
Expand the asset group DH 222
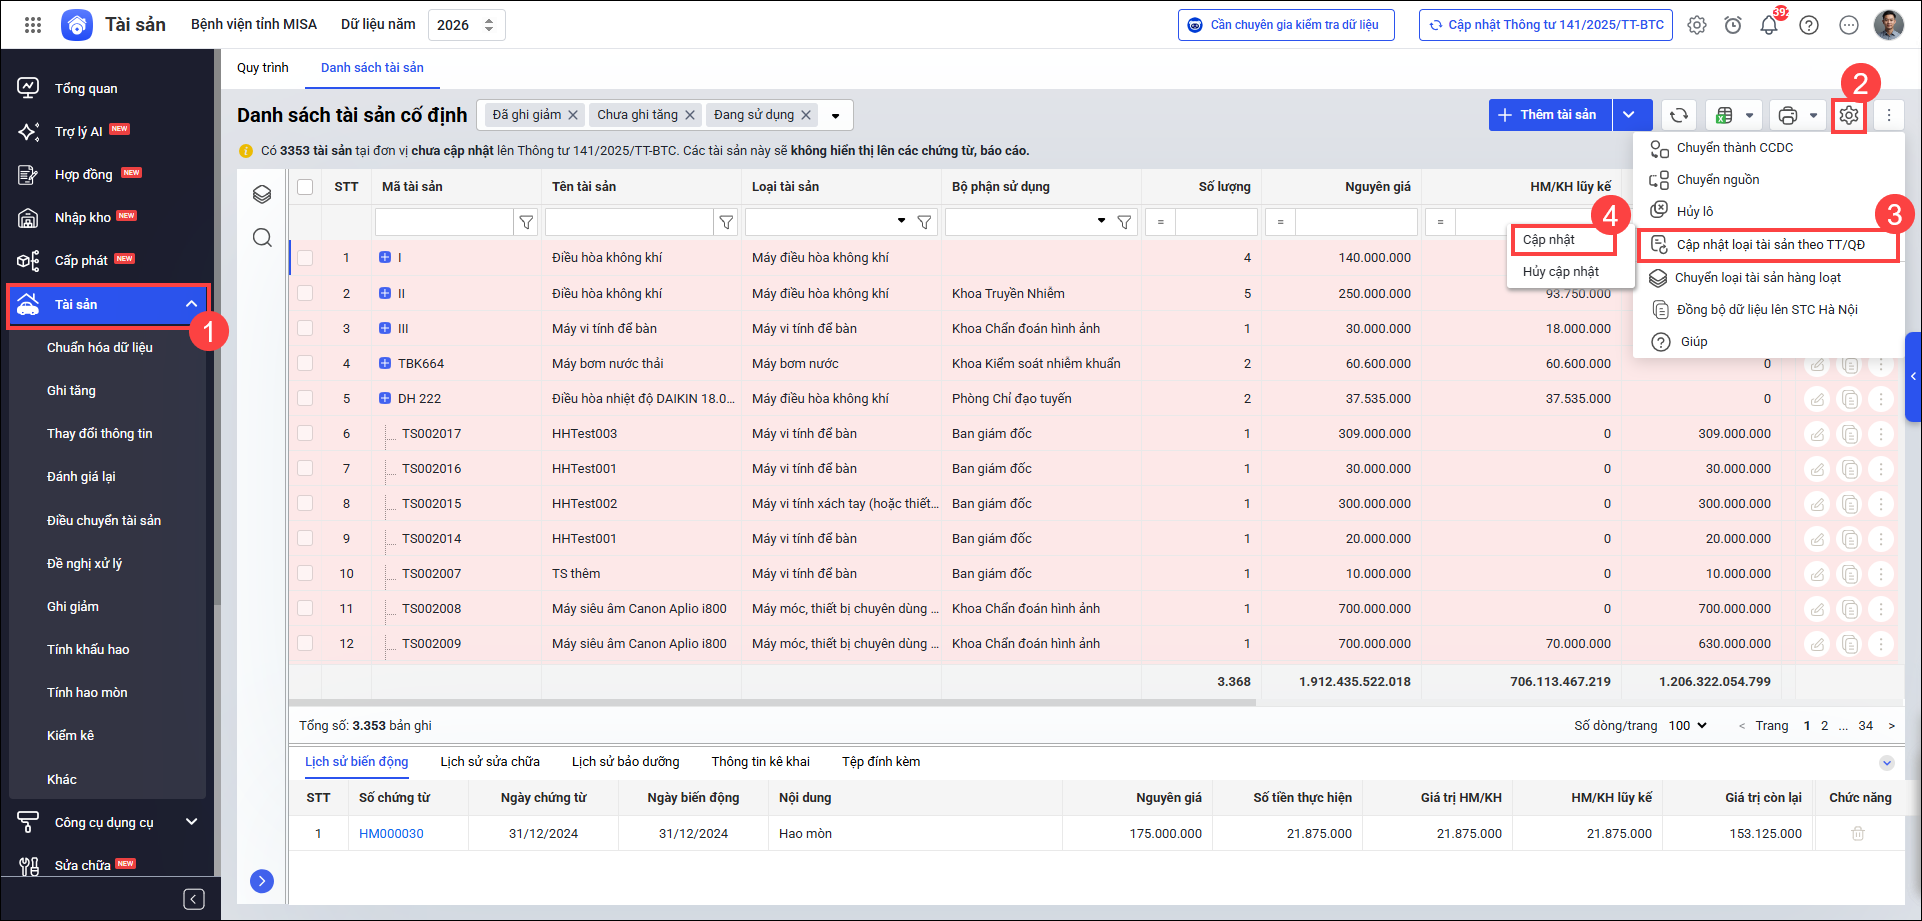[x=385, y=398]
